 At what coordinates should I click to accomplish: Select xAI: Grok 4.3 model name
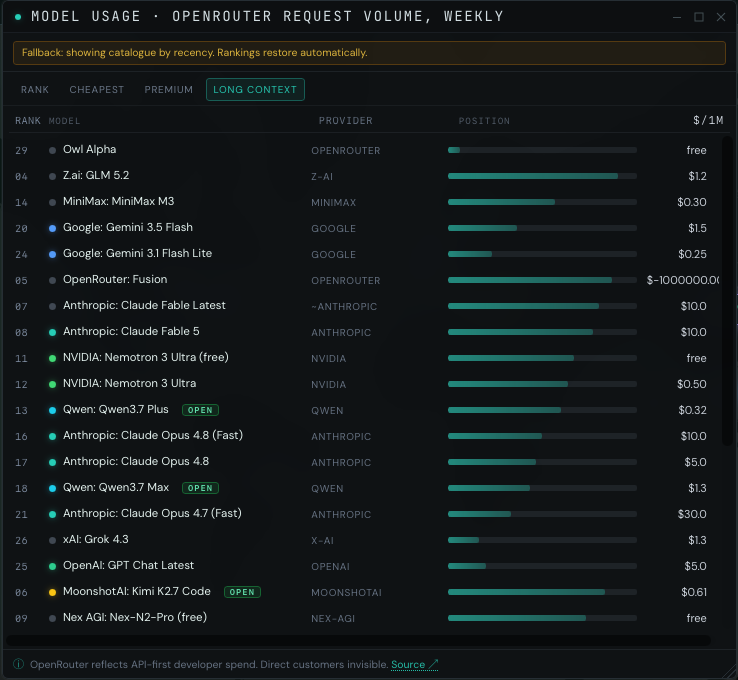96,539
